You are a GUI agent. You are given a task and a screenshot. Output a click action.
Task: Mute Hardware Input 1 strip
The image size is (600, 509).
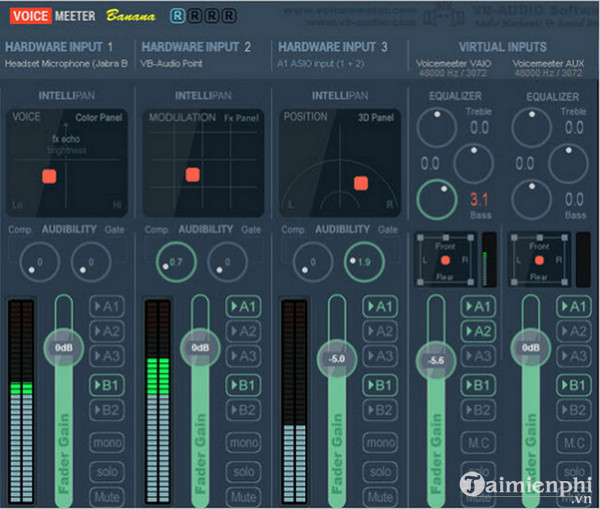tap(107, 497)
